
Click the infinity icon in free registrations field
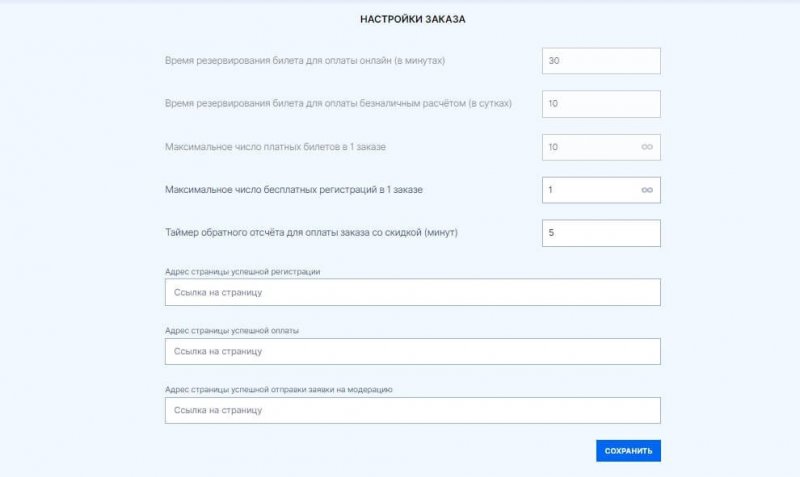point(647,190)
